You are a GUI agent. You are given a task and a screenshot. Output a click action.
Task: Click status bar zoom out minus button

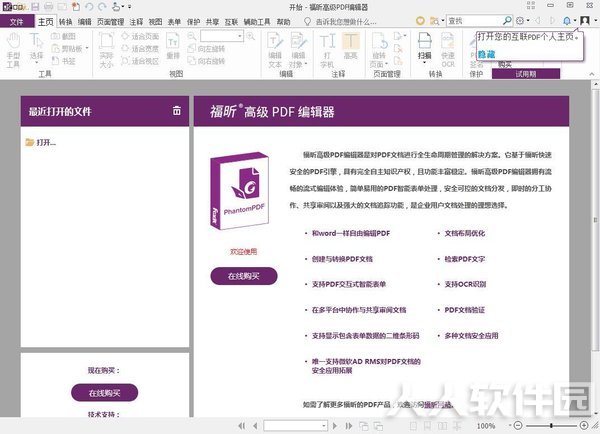point(518,425)
